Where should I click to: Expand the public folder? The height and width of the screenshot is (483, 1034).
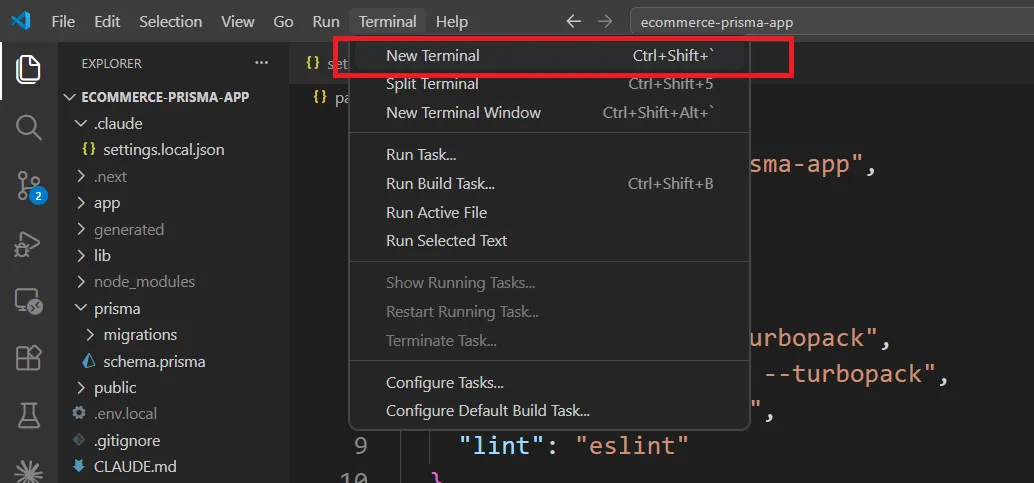(80, 387)
